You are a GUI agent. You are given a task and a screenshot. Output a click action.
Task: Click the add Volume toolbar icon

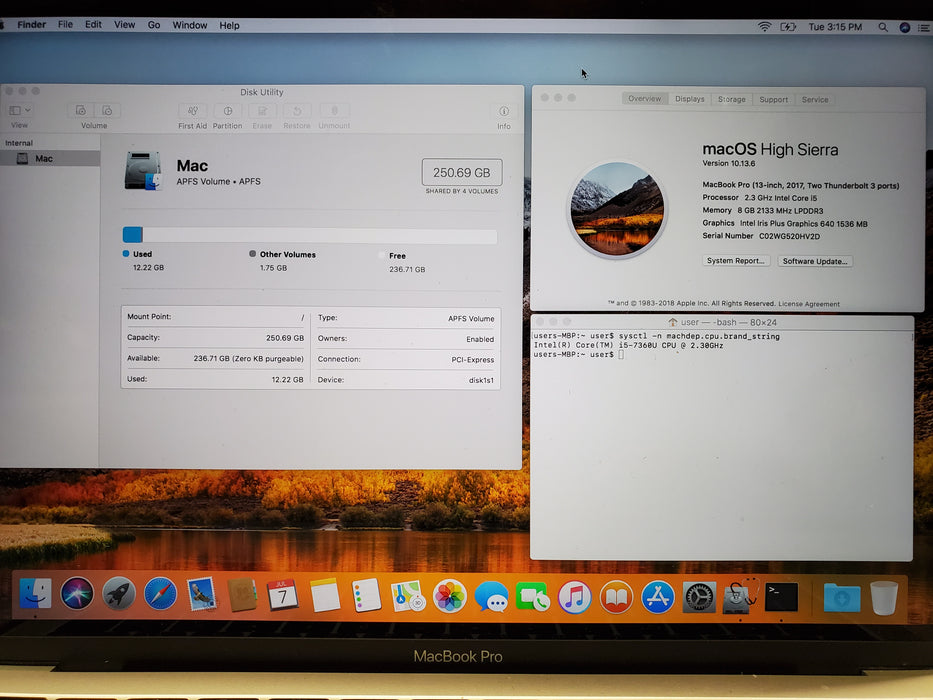point(80,111)
